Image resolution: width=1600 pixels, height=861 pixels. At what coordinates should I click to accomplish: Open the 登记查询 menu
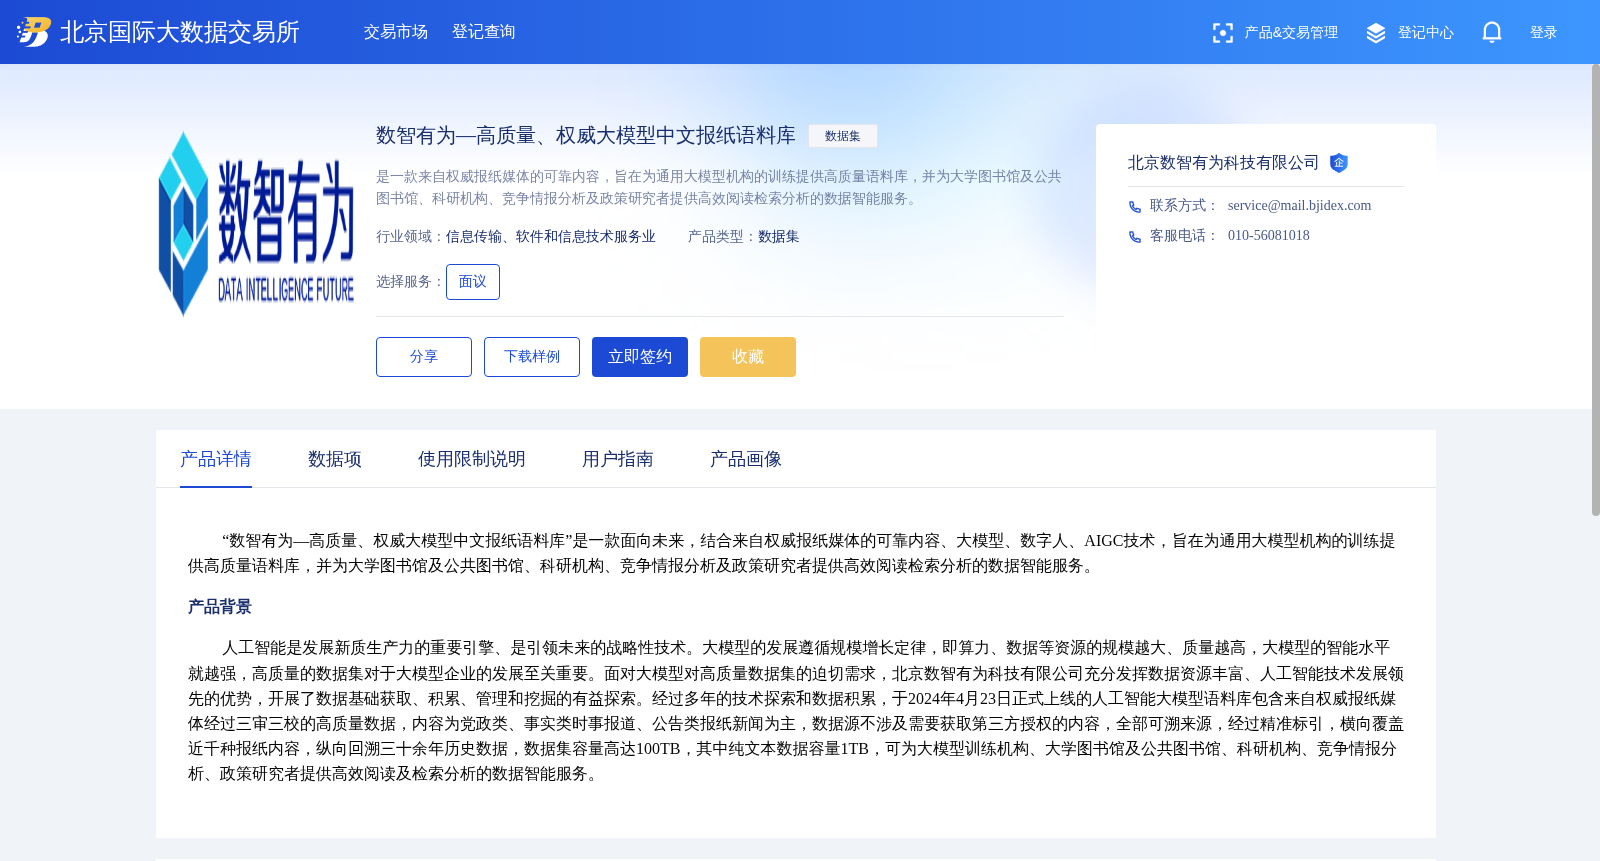484,32
